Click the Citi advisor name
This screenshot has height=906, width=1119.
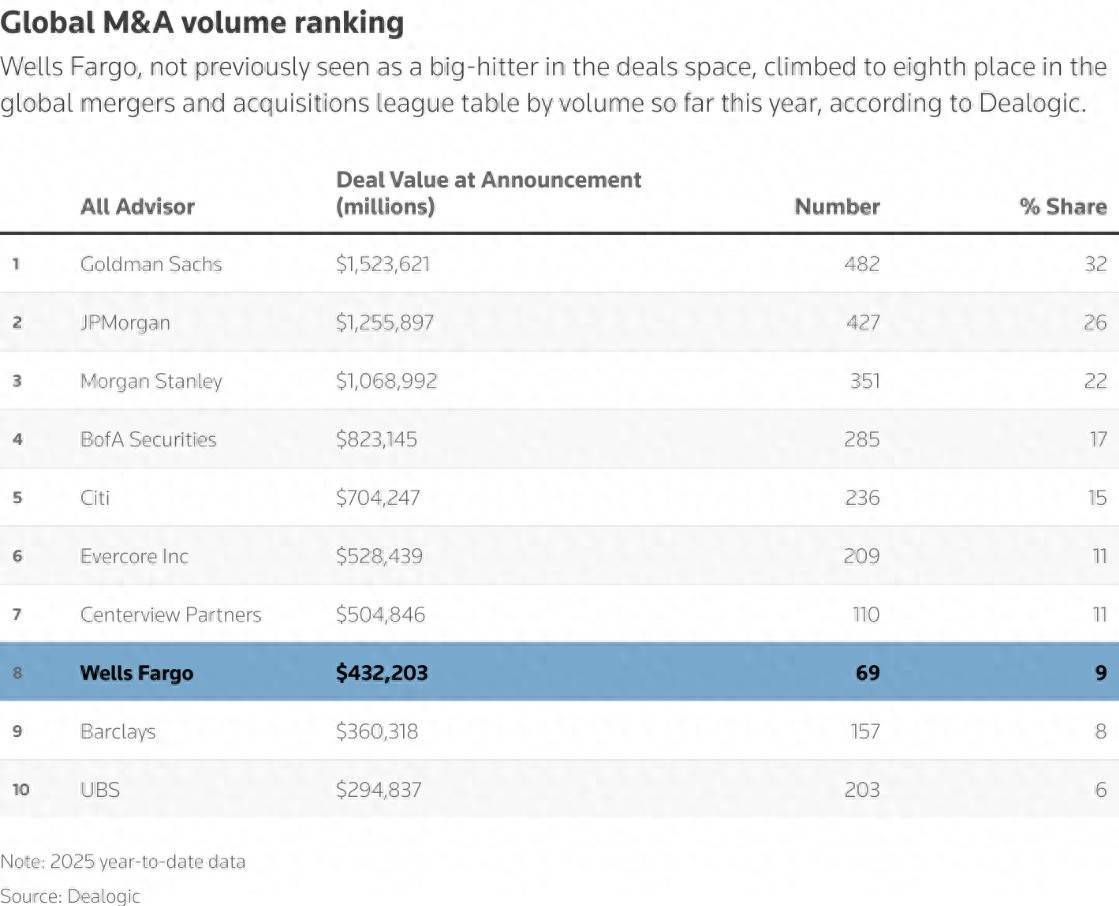(x=95, y=497)
